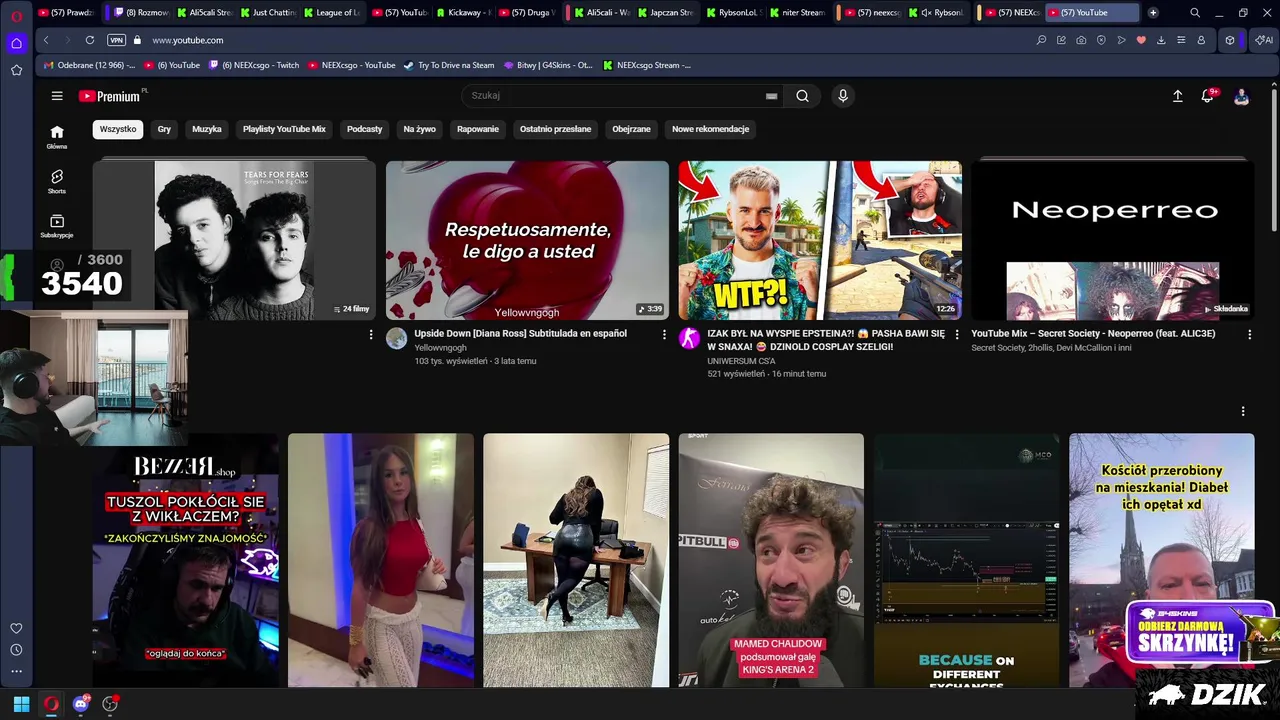Switch to the League of Legends browser tab

coord(331,13)
